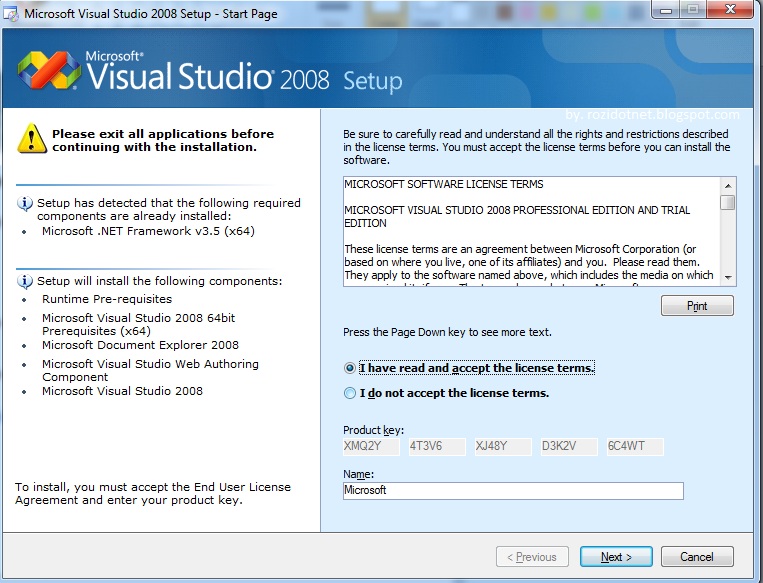Click the Cancel button
This screenshot has width=763, height=583.
(697, 557)
